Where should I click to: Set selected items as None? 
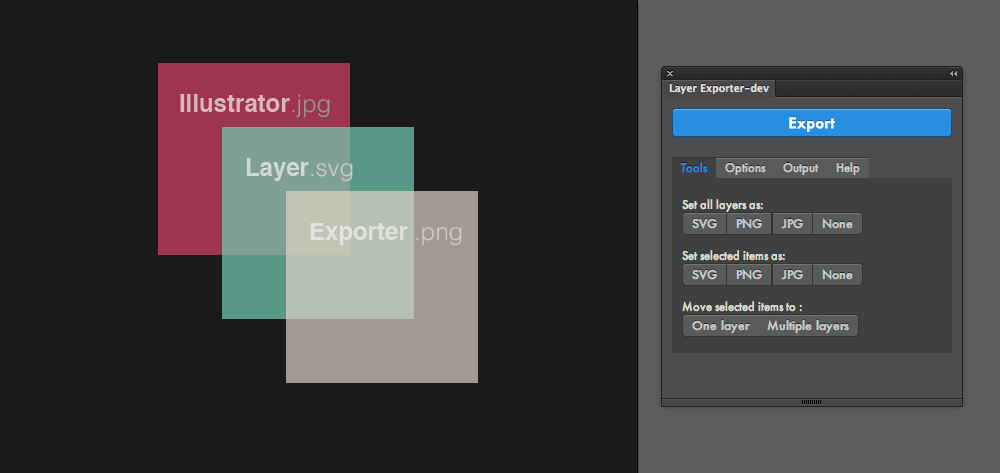[x=837, y=275]
